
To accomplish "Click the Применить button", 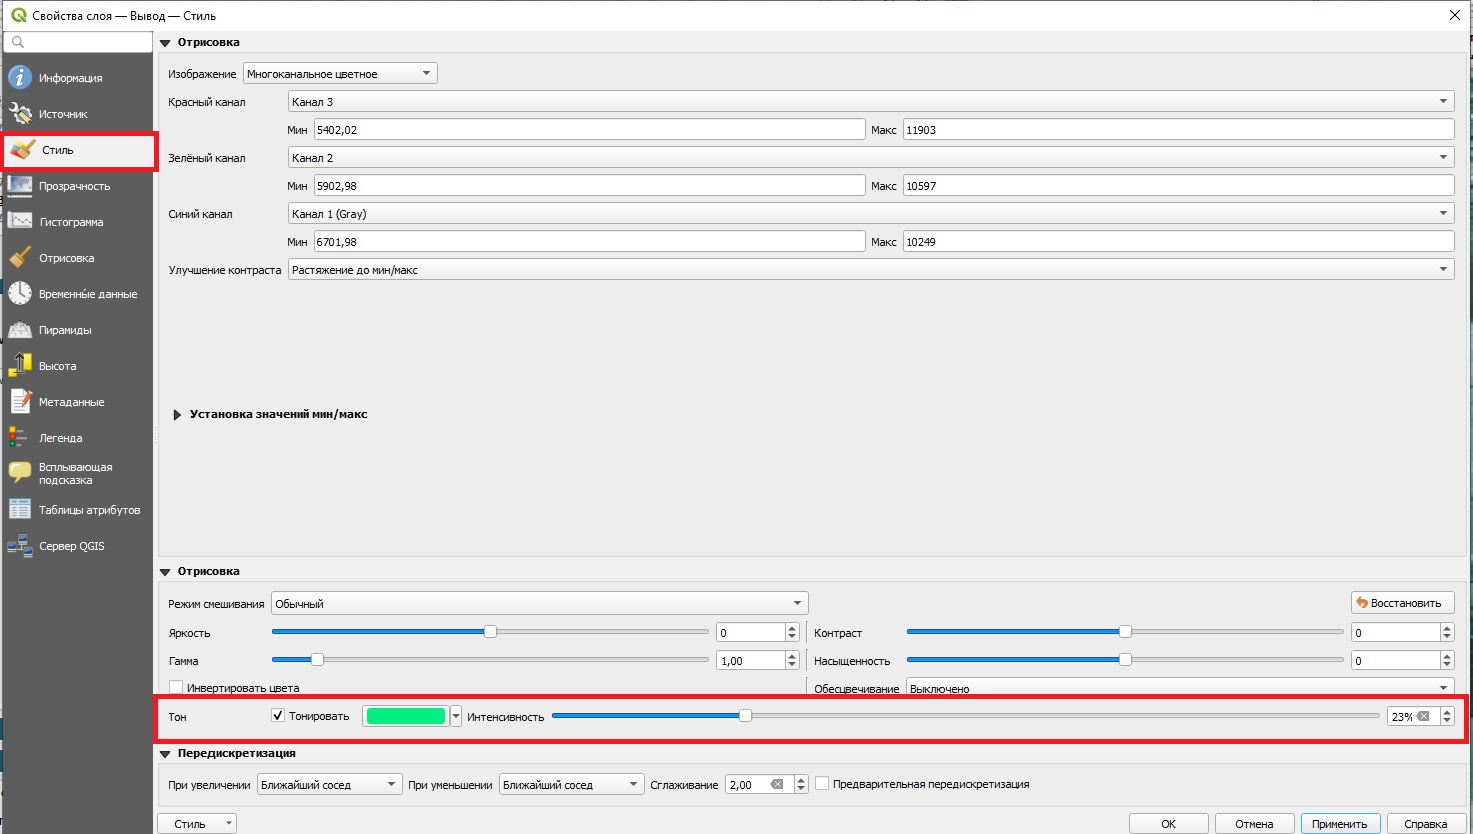I will tap(1340, 823).
